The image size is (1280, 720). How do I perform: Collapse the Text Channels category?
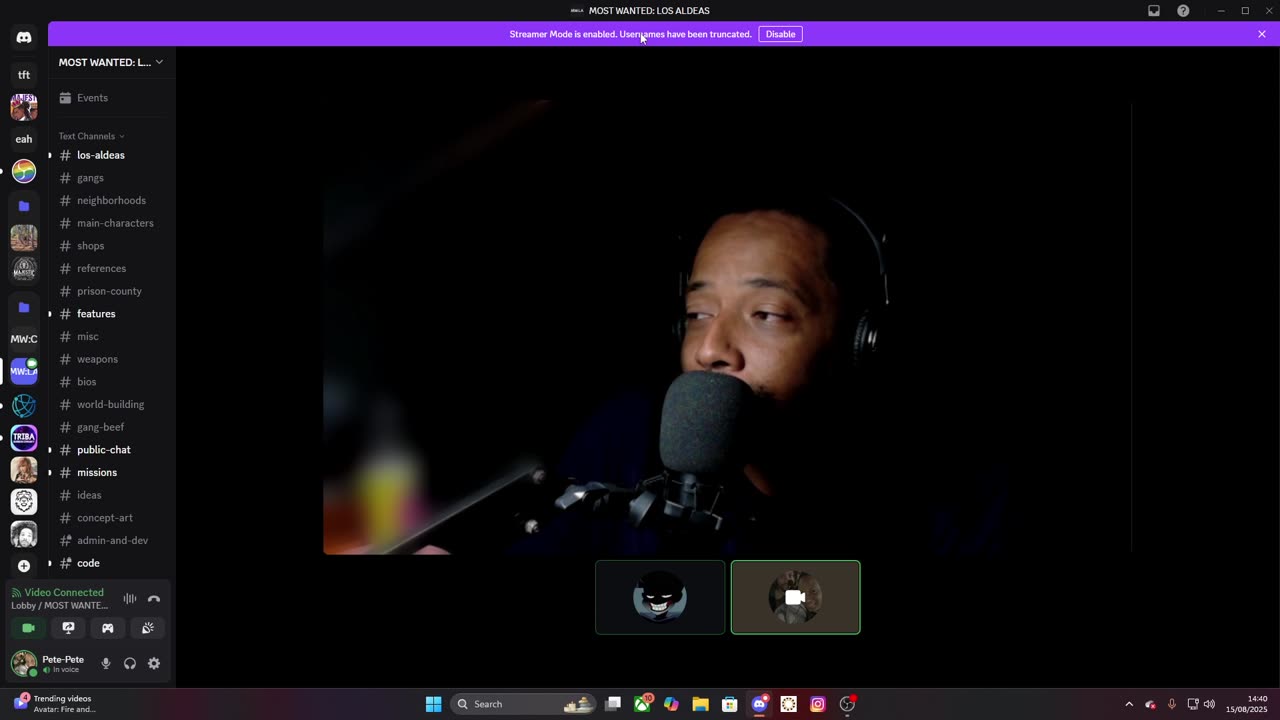click(91, 136)
